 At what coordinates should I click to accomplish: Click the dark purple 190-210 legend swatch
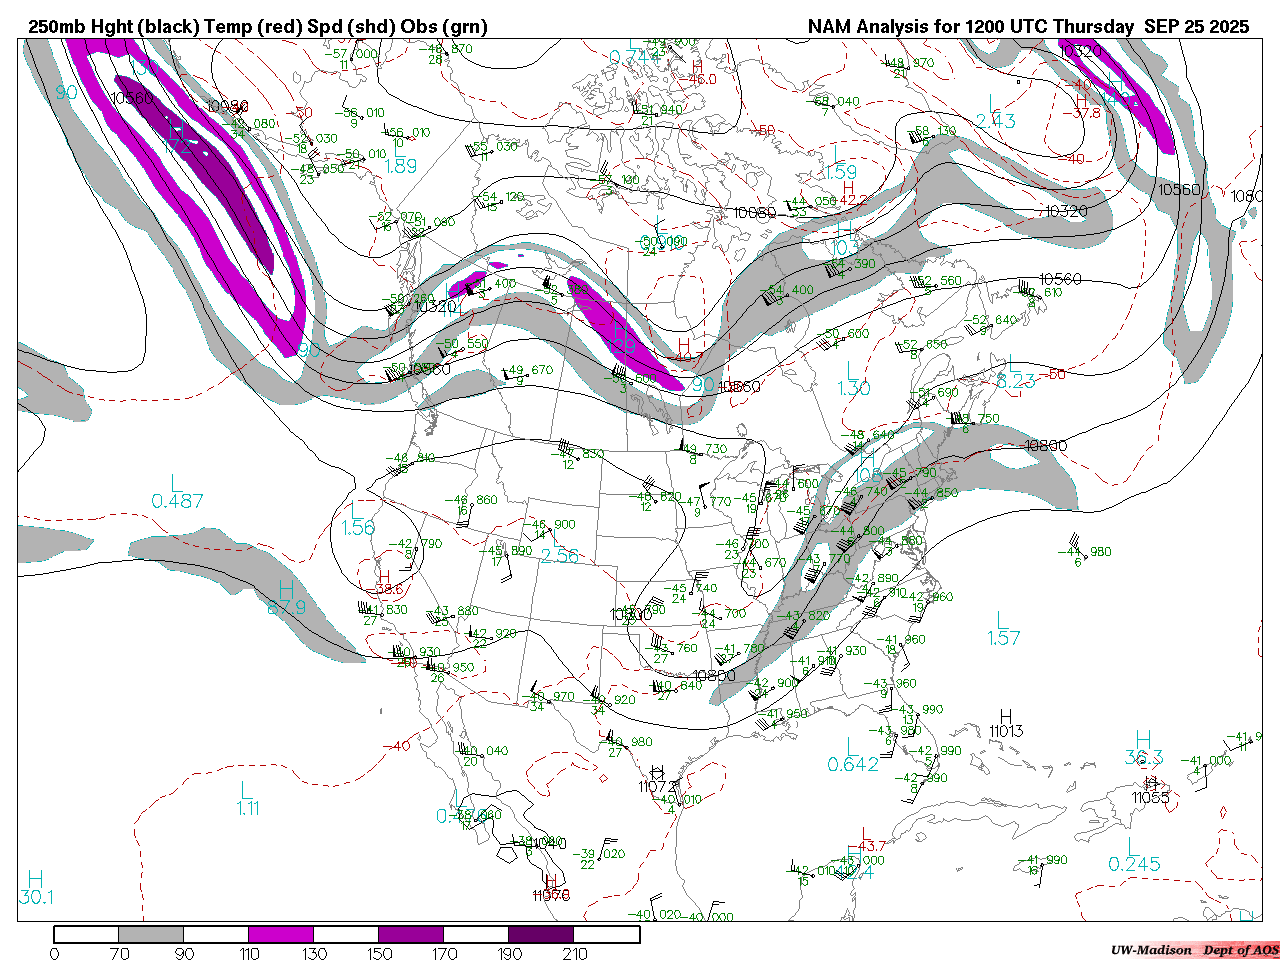tap(541, 935)
